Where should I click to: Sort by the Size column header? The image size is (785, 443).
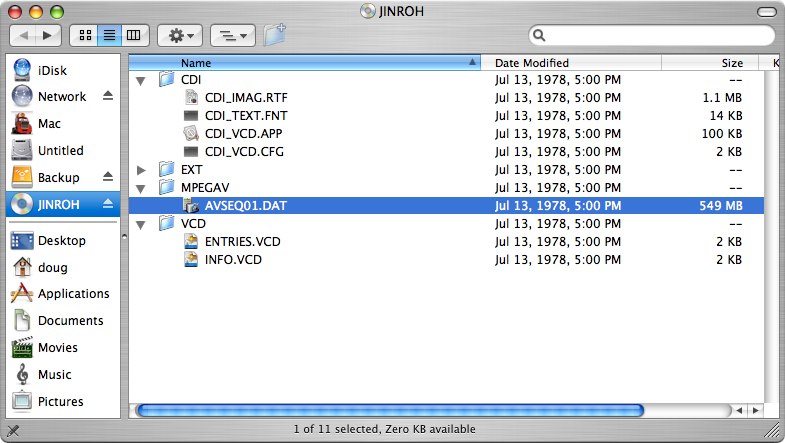click(x=710, y=63)
